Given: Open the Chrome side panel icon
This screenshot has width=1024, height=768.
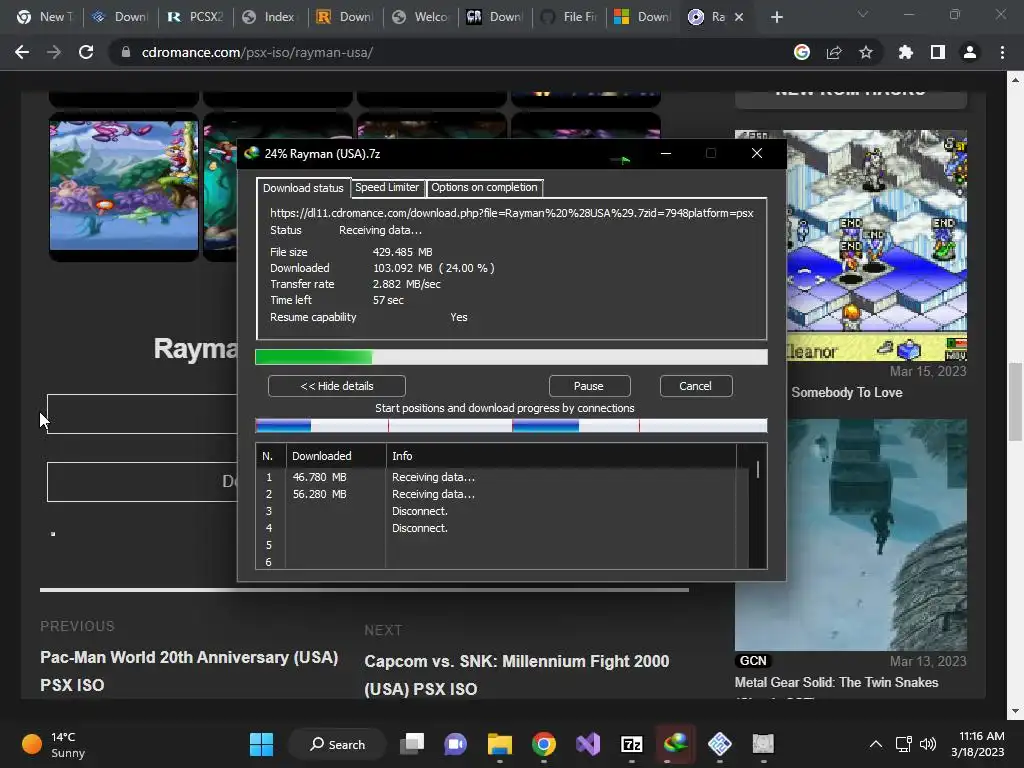Looking at the screenshot, I should pyautogui.click(x=937, y=52).
